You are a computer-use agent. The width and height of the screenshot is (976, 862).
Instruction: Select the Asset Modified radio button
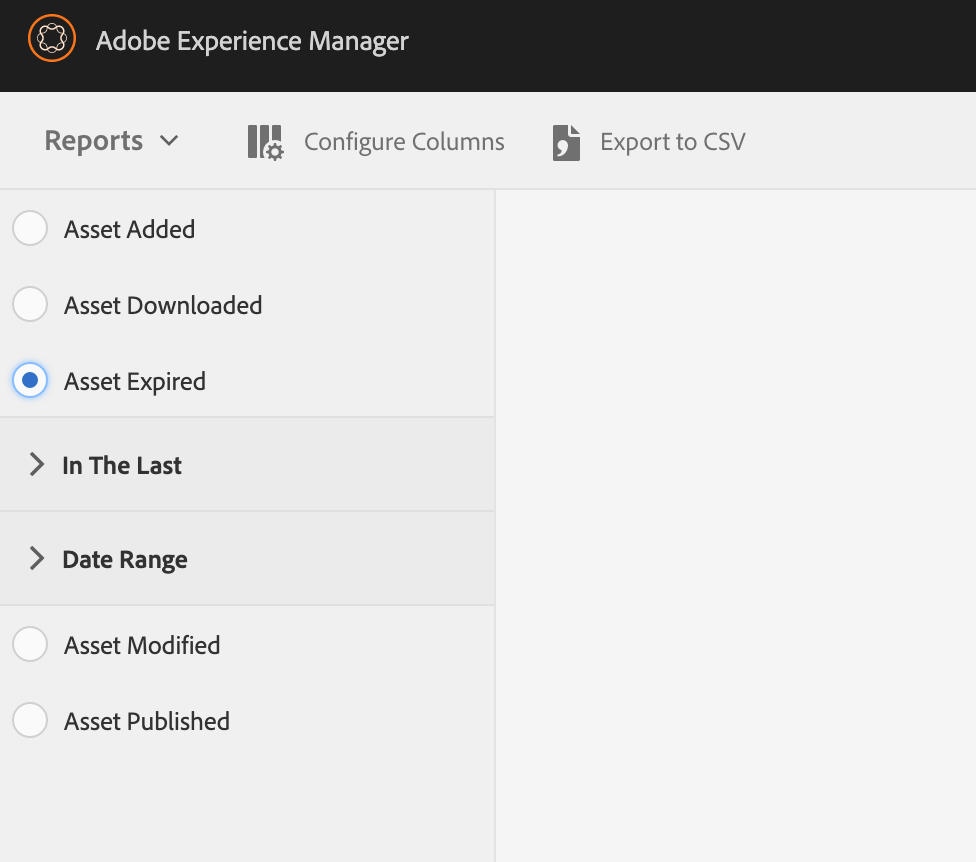point(30,645)
